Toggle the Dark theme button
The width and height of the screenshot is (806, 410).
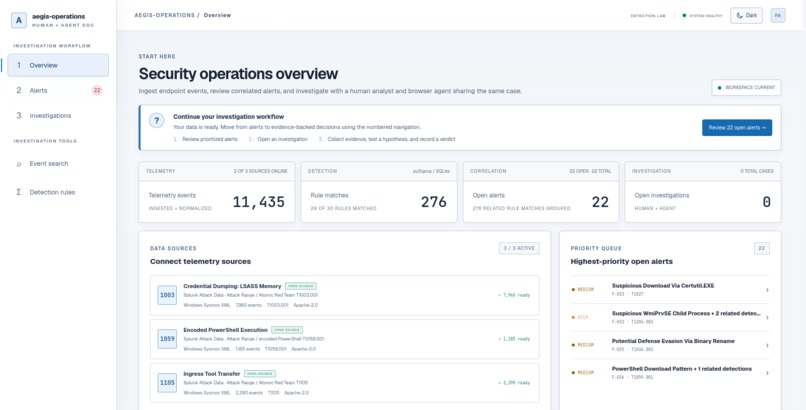pos(746,15)
